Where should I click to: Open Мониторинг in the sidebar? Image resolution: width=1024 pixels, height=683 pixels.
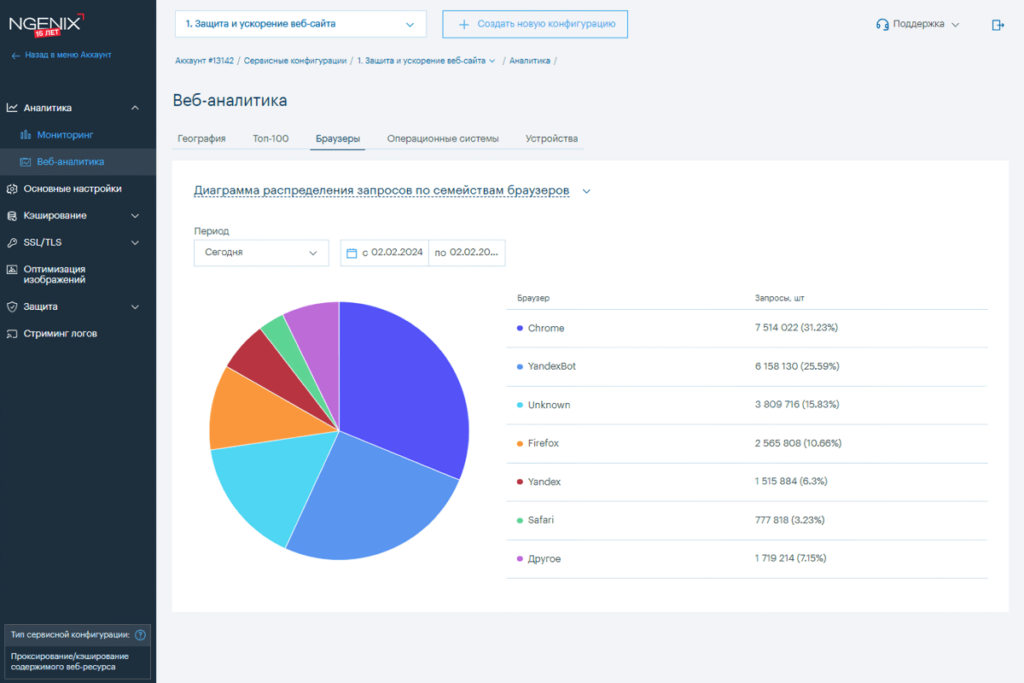click(65, 135)
